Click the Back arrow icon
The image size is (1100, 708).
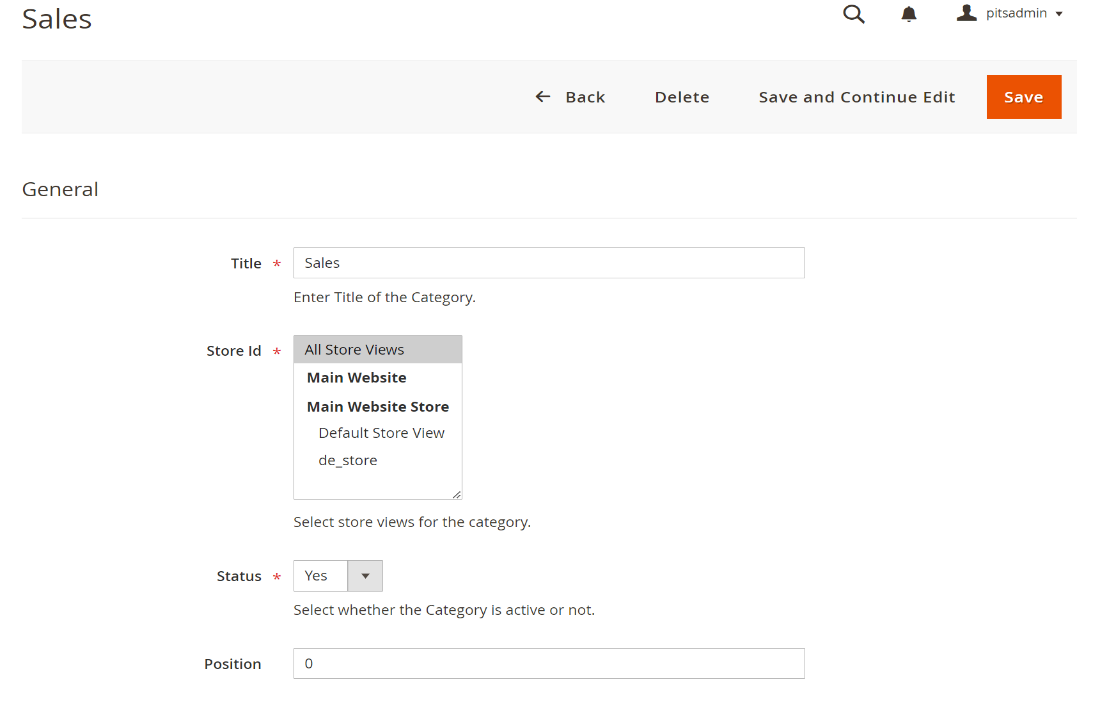543,97
